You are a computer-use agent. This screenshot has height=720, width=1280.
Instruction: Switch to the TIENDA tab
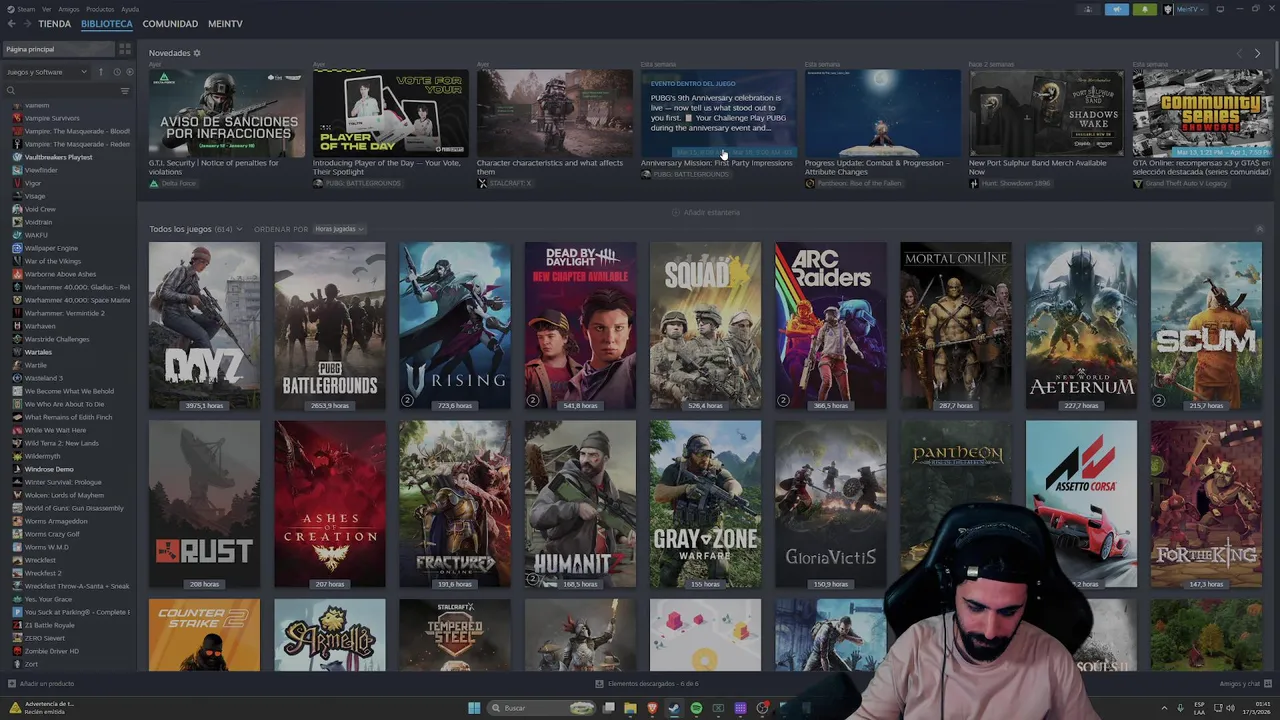tap(54, 23)
